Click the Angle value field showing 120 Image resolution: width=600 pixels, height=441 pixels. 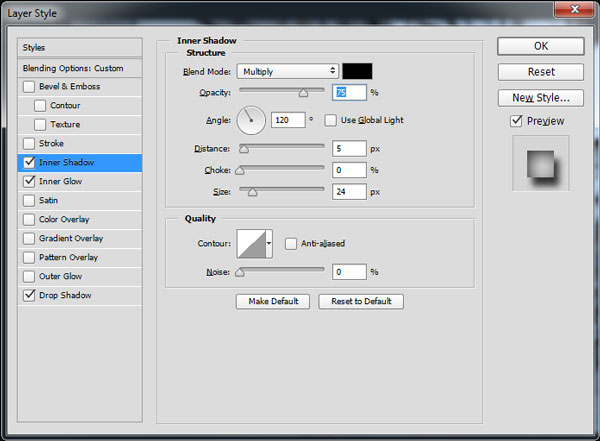(288, 120)
